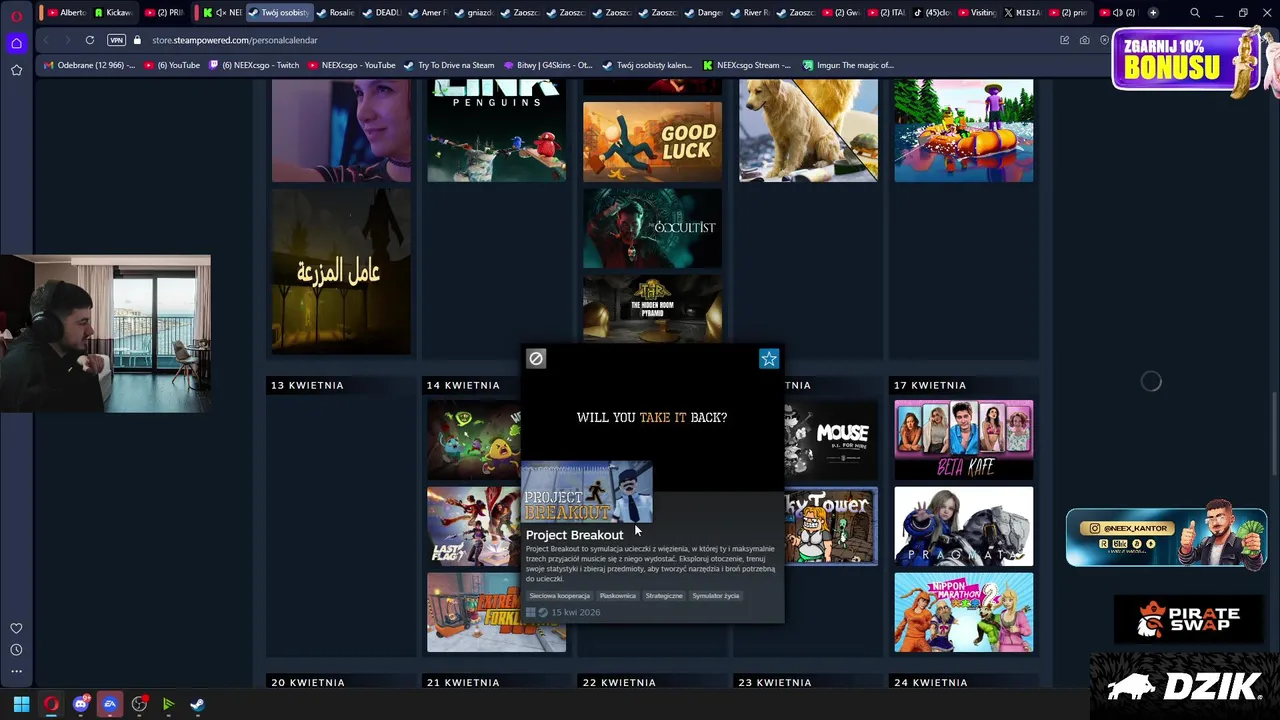This screenshot has width=1280, height=720.
Task: Open Opera sidebar home icon
Action: click(16, 43)
